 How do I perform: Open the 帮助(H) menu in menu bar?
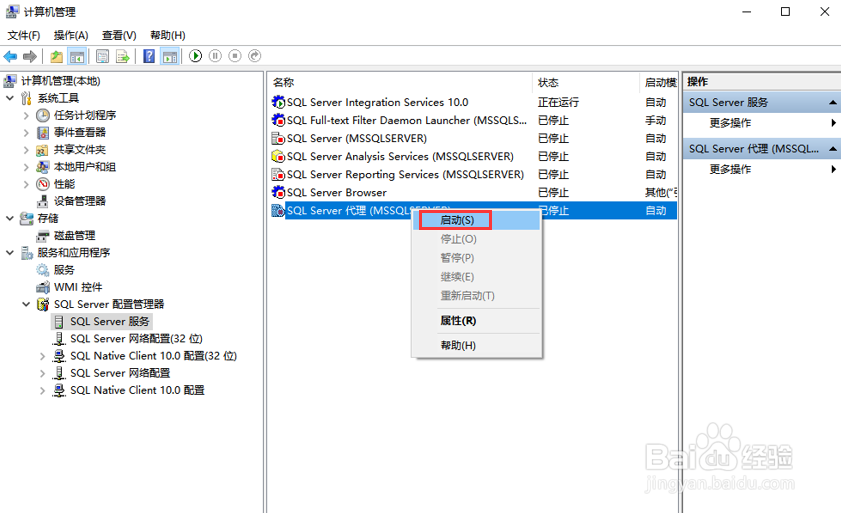168,35
